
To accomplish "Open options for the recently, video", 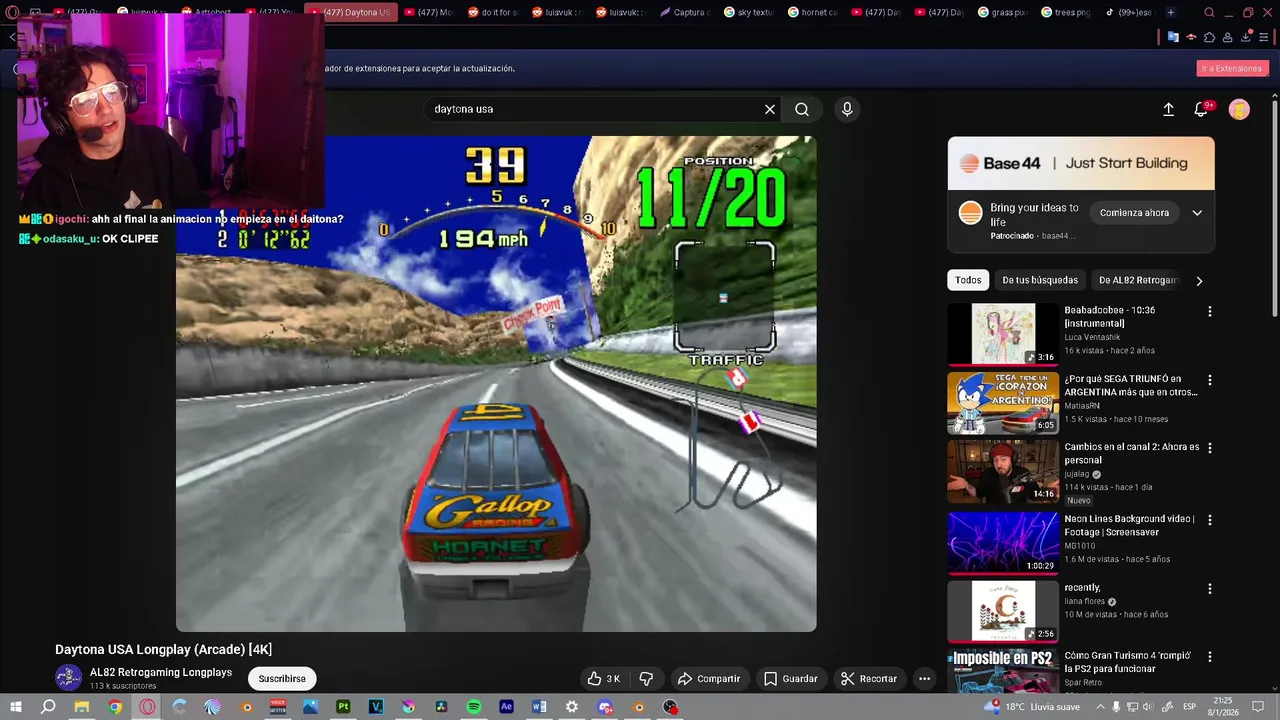I will click(x=1210, y=589).
